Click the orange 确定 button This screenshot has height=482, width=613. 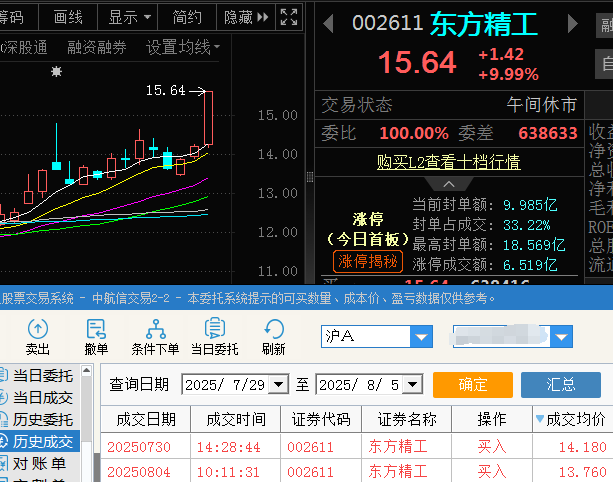click(473, 385)
